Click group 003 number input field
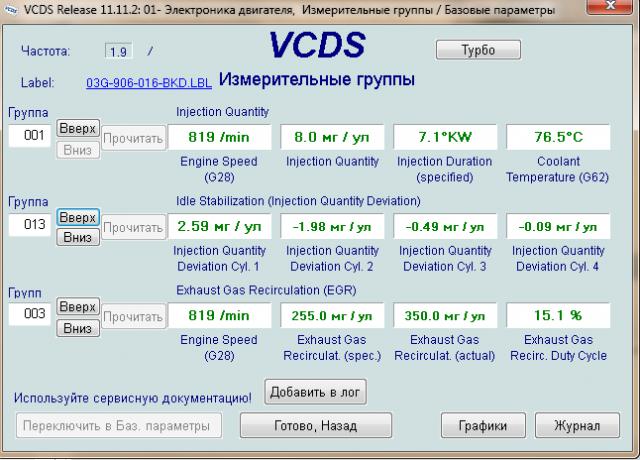This screenshot has width=640, height=460. 30,314
